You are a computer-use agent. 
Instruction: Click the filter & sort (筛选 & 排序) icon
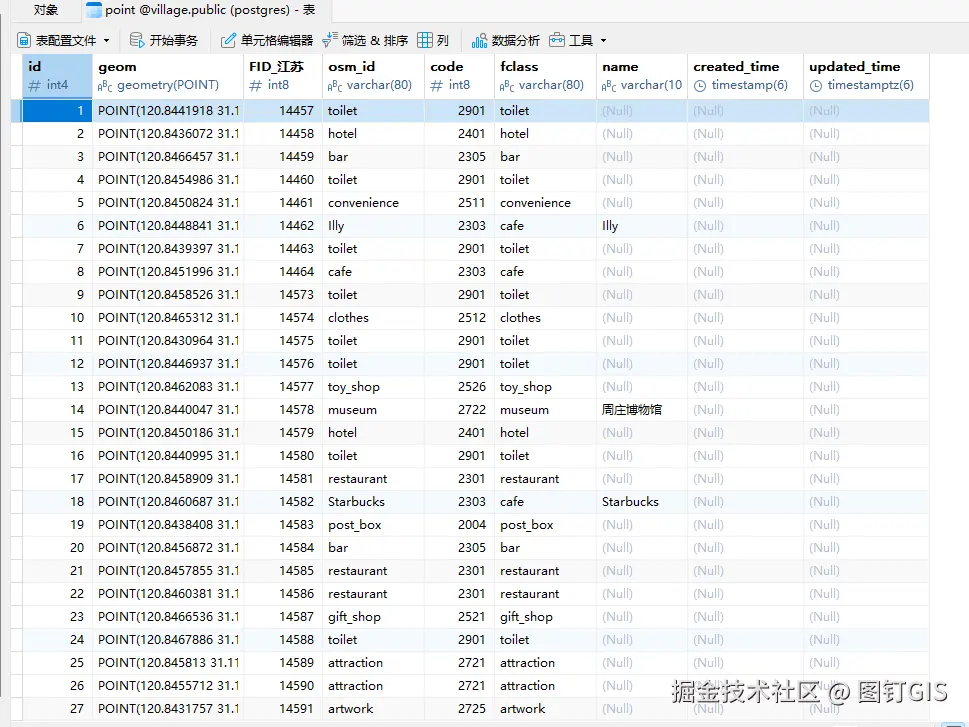pos(330,40)
